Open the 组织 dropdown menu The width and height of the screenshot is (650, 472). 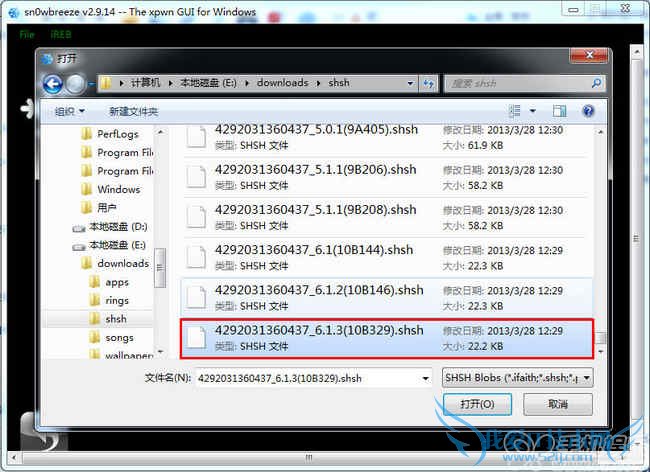click(70, 111)
